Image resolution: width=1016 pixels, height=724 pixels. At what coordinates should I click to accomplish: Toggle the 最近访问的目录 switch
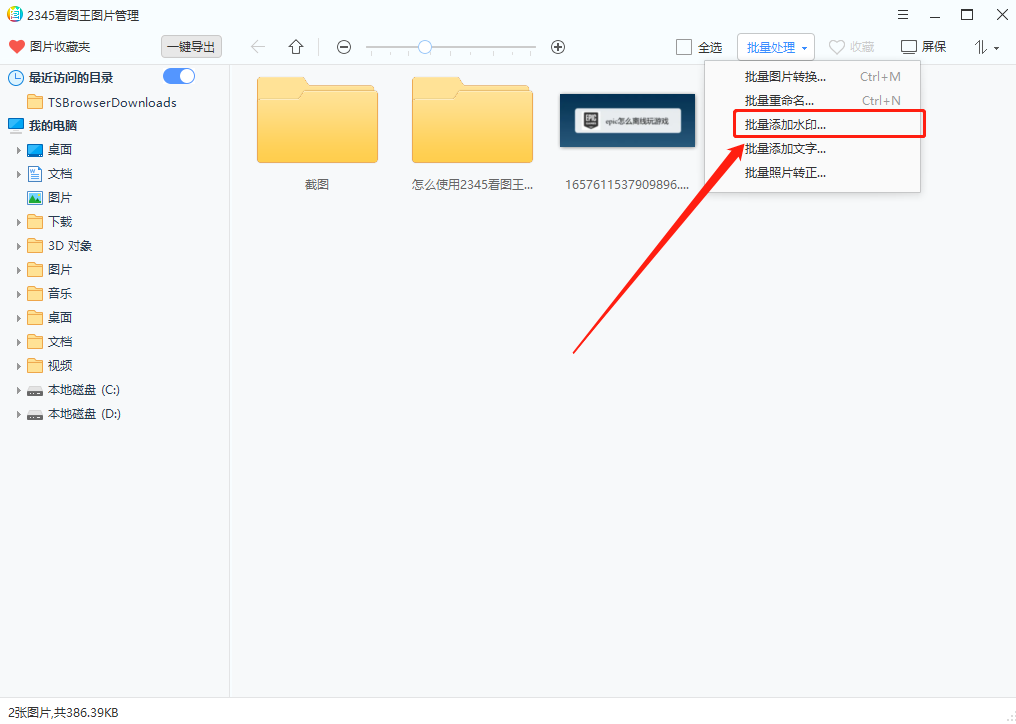[x=179, y=77]
